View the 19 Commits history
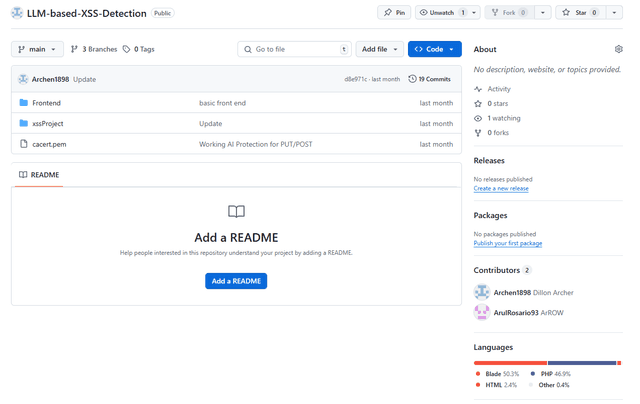The image size is (640, 404). [x=430, y=79]
